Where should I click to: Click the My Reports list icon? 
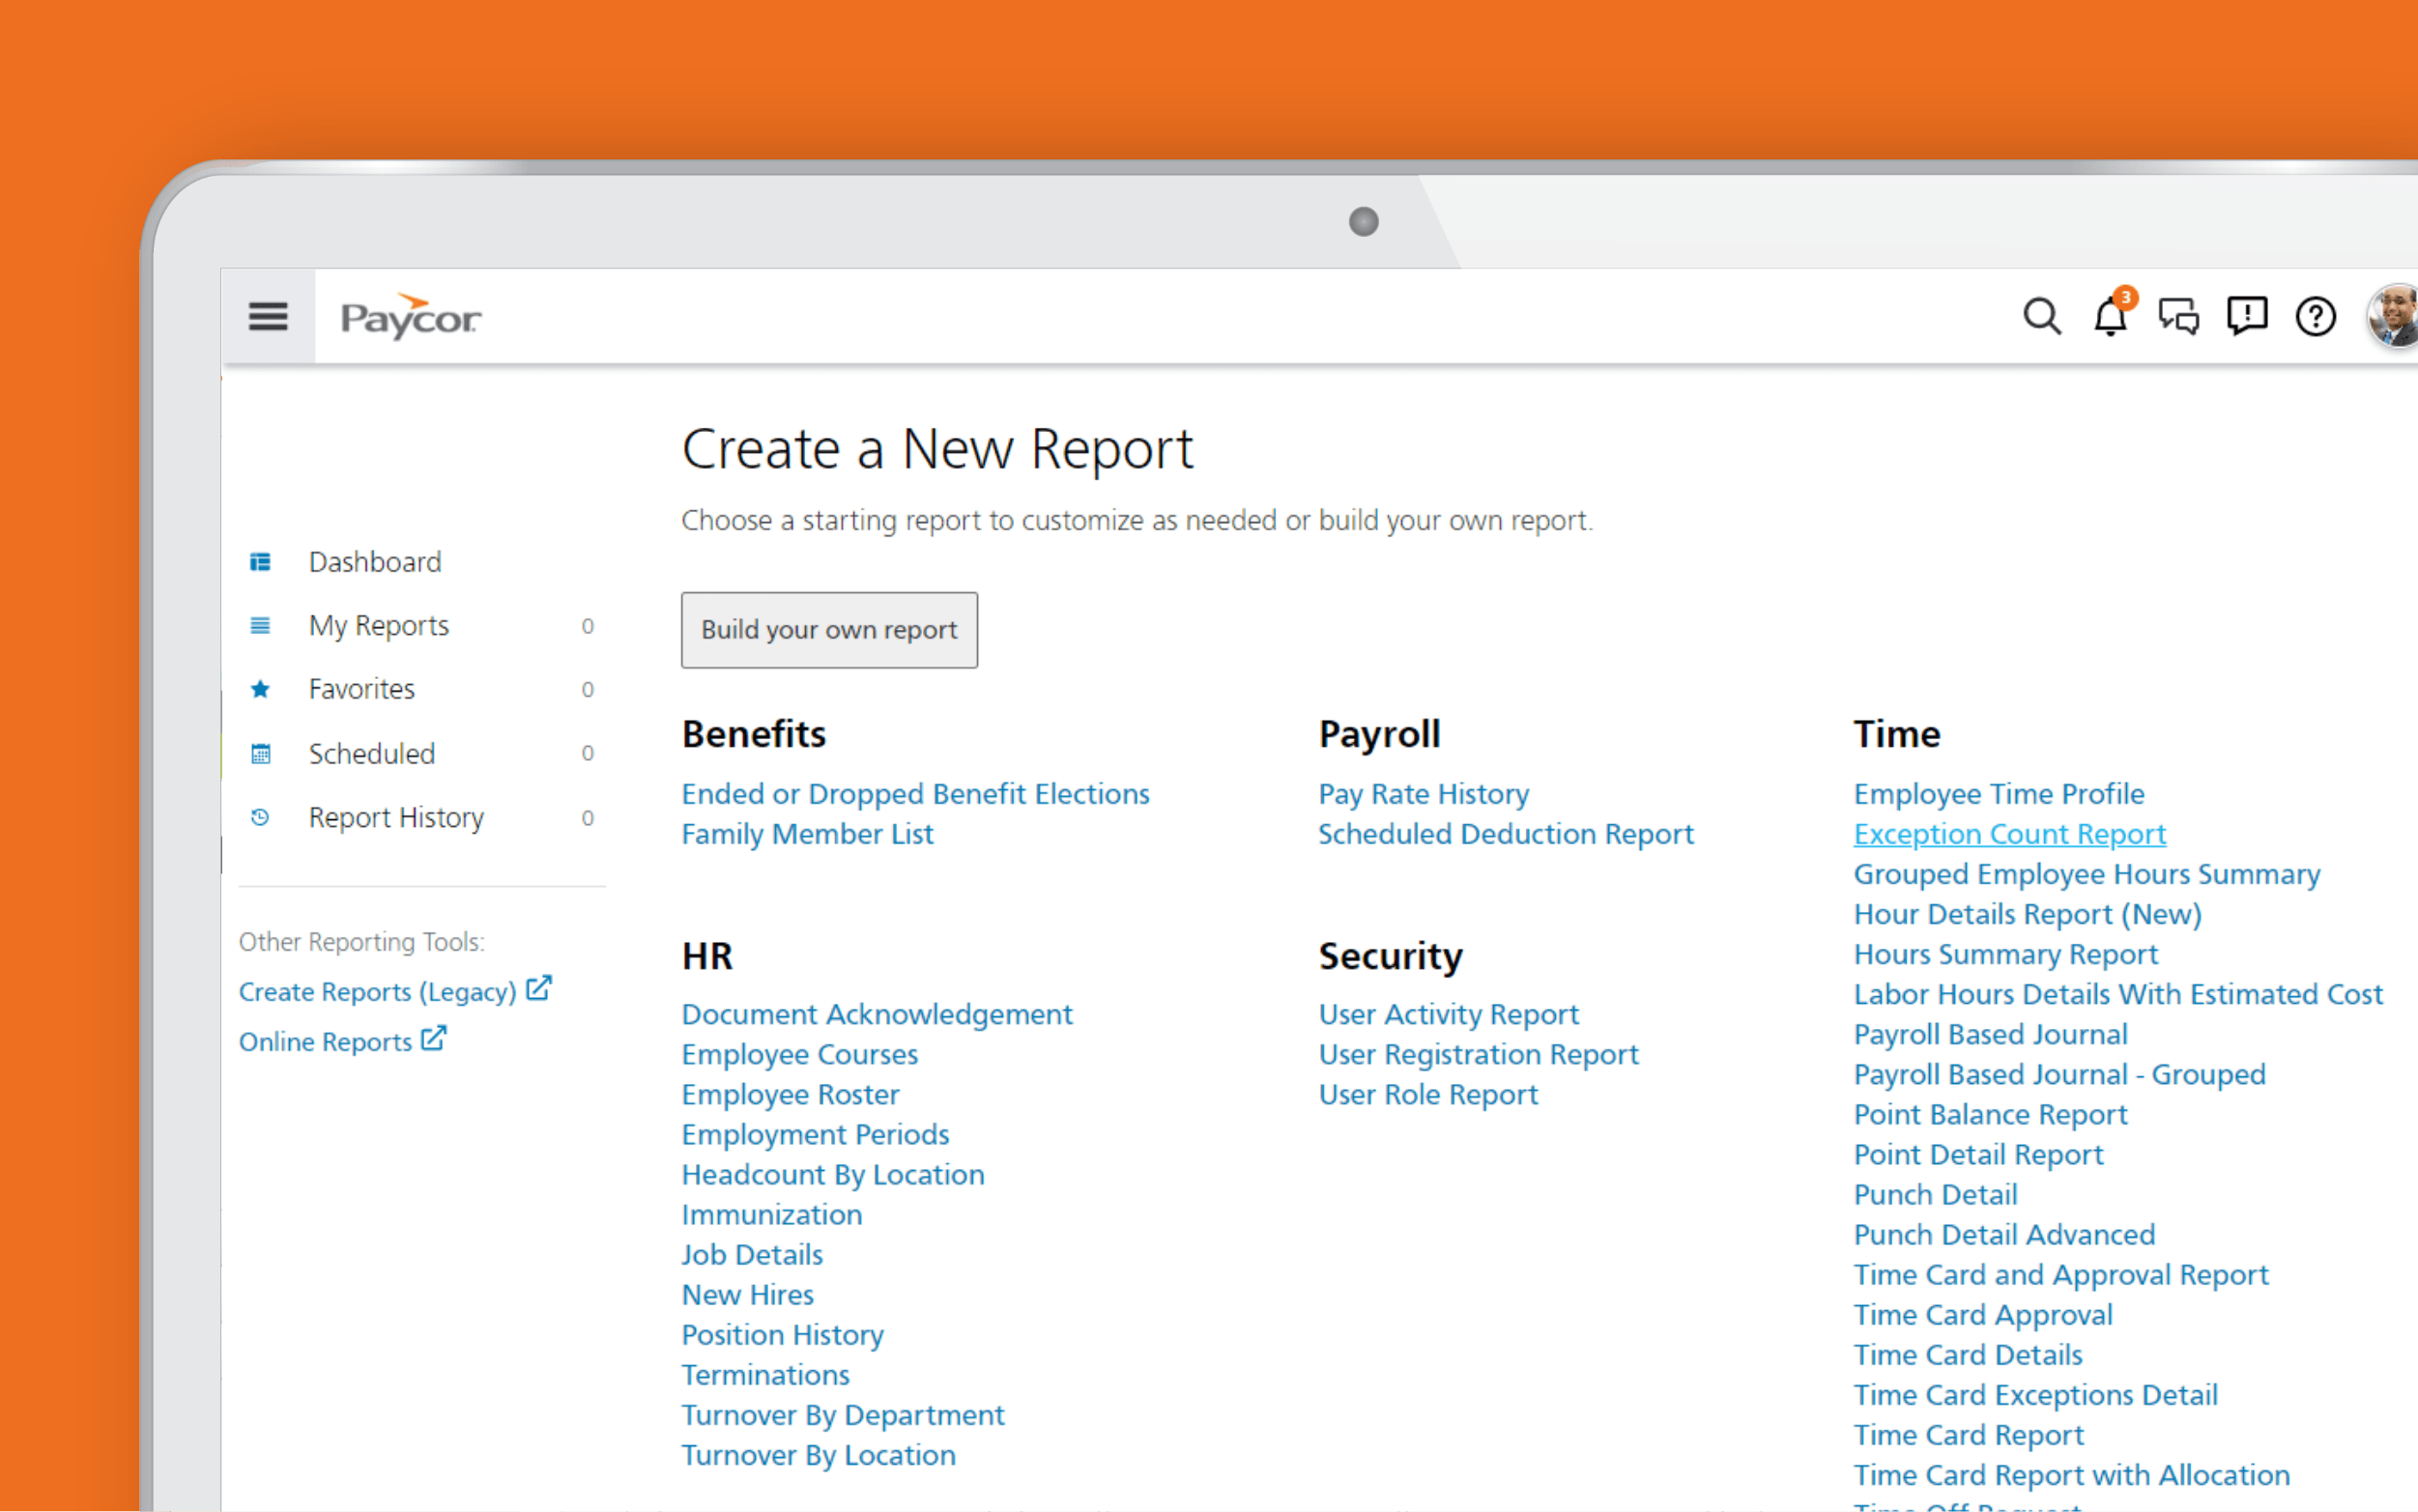(260, 626)
